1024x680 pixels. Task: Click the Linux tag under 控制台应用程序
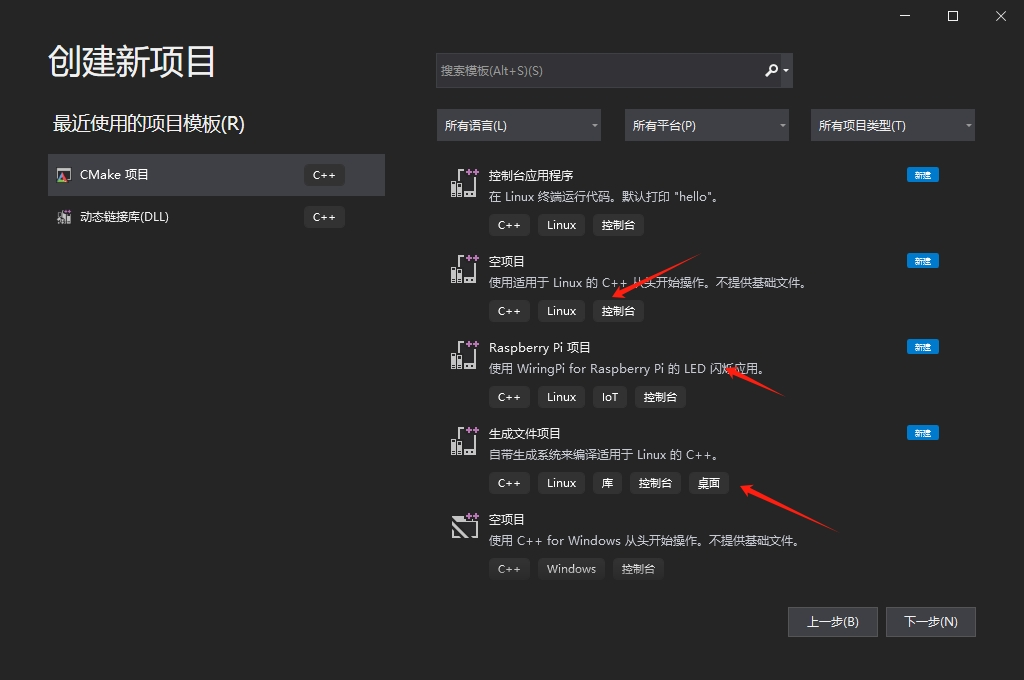click(562, 225)
